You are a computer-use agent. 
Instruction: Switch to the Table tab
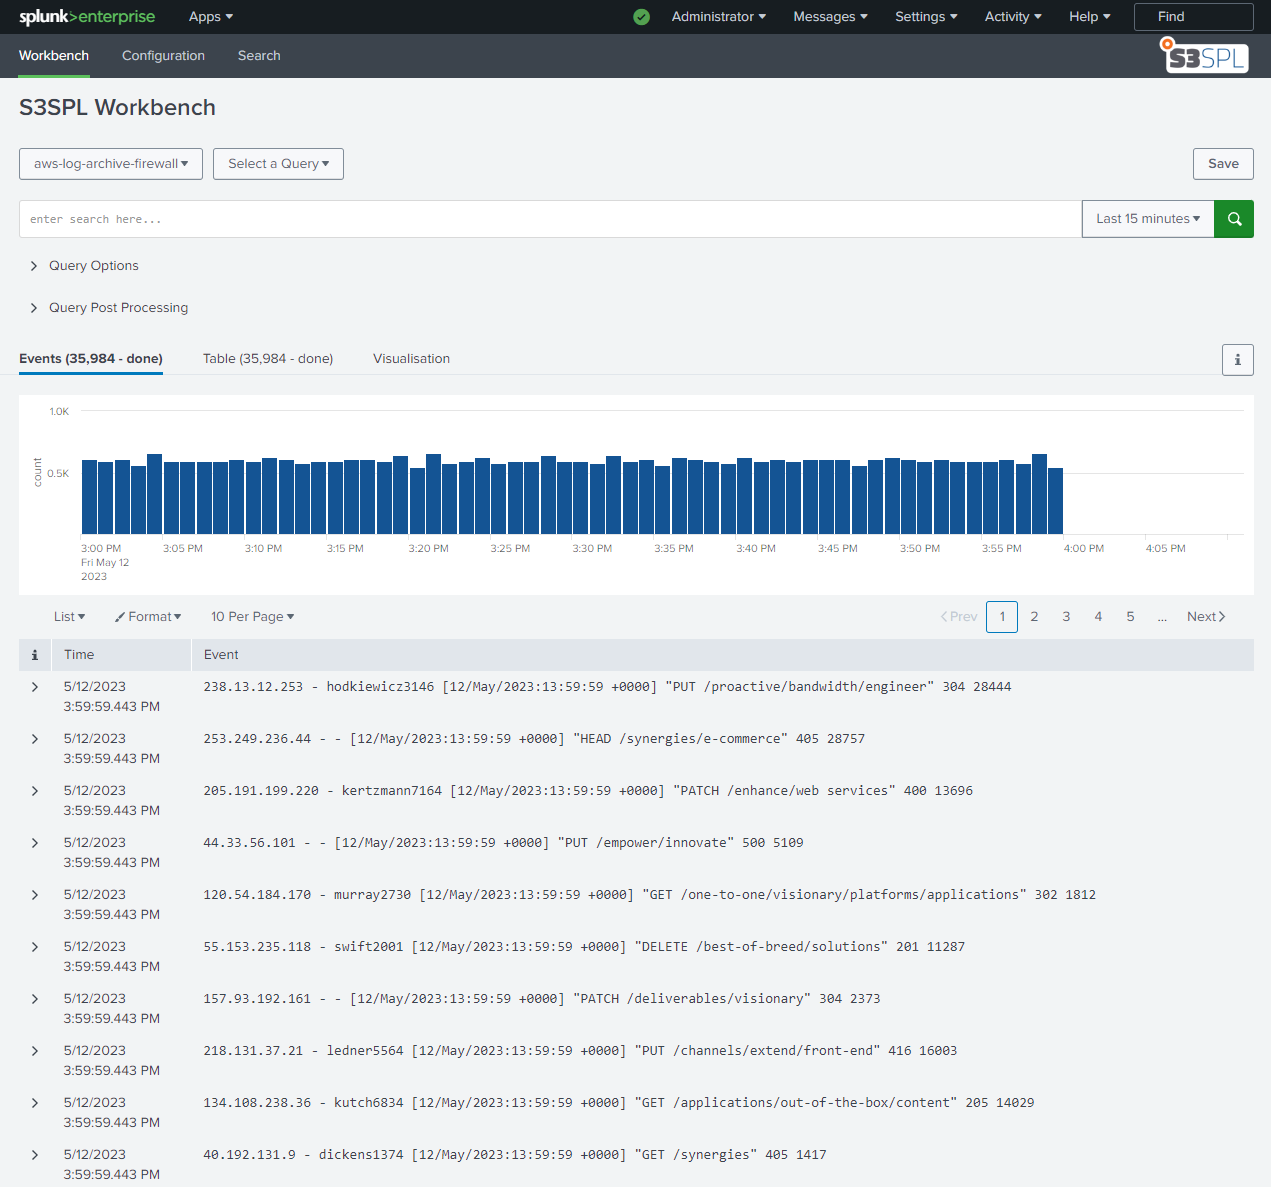267,358
